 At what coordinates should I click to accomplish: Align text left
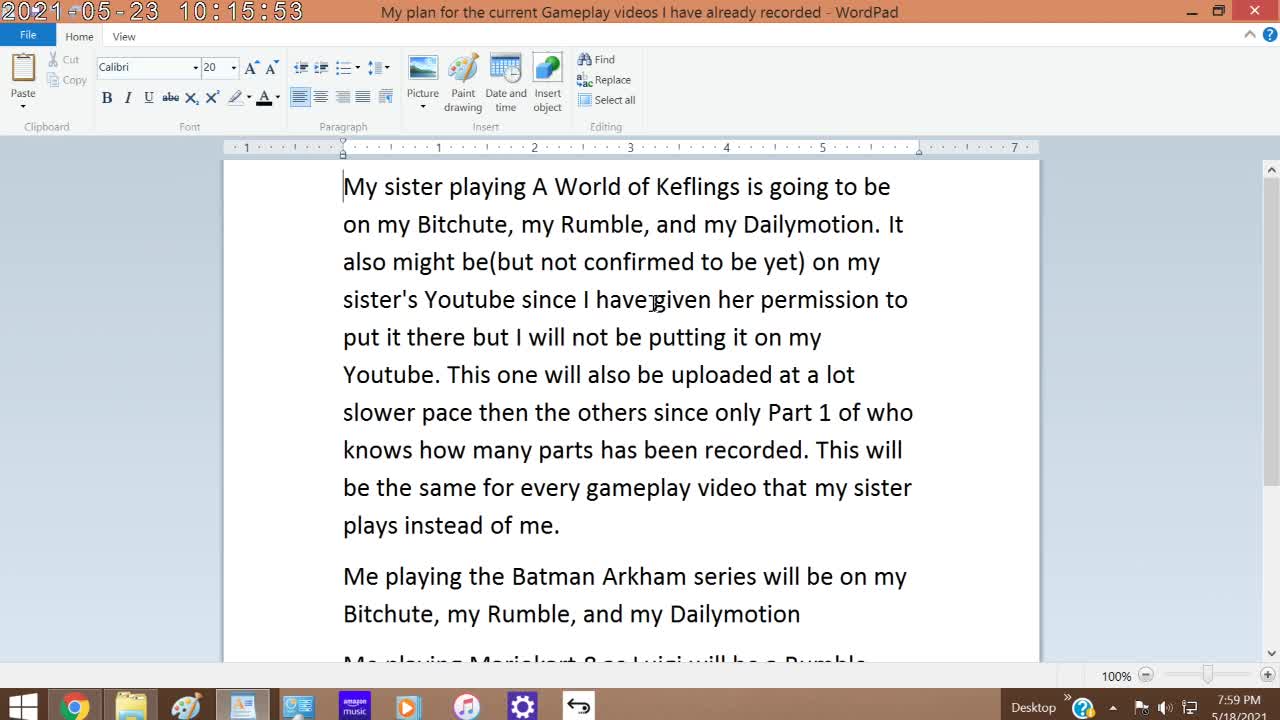[x=300, y=97]
